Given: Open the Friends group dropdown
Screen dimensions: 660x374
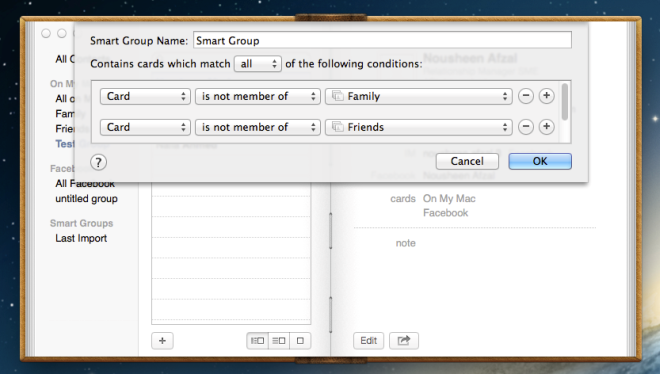Looking at the screenshot, I should 419,127.
